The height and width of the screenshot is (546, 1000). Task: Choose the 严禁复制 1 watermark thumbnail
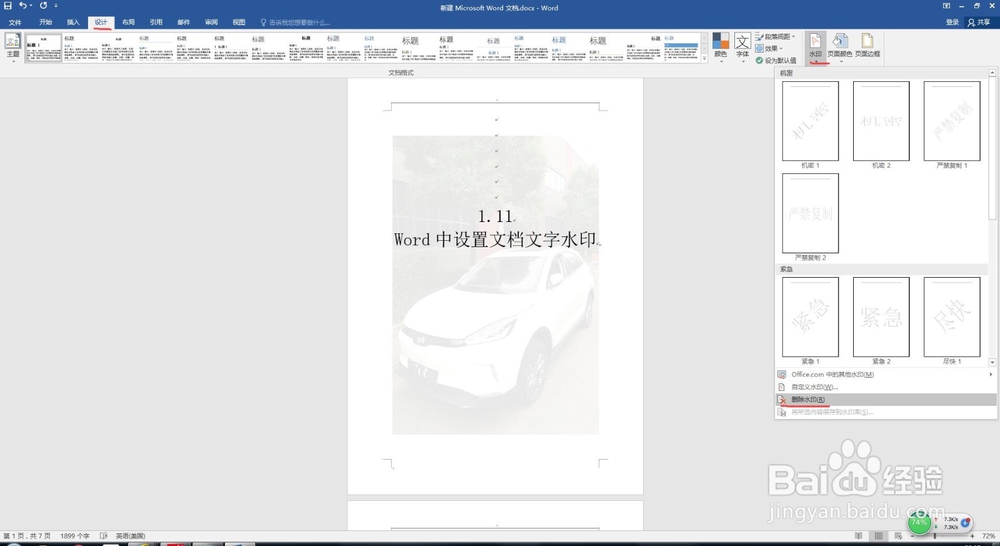click(952, 121)
